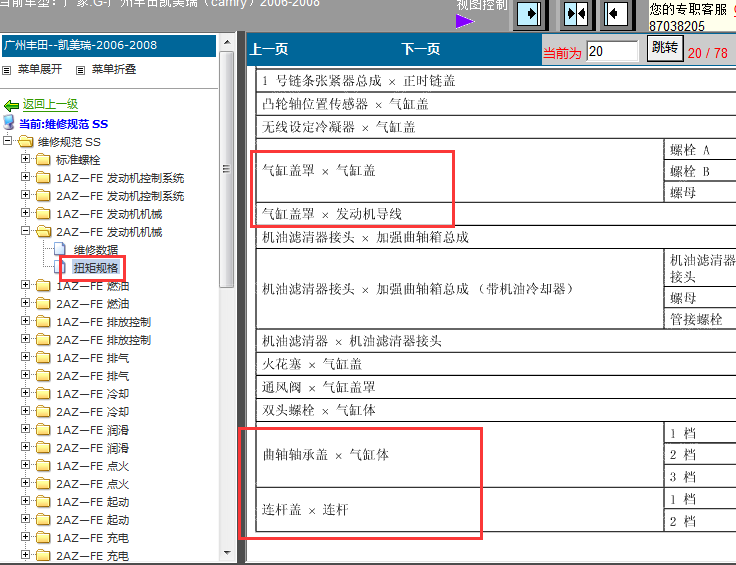Screen dimensions: 736x565
Task: Open the 维修数据 tree item
Action: coord(96,250)
